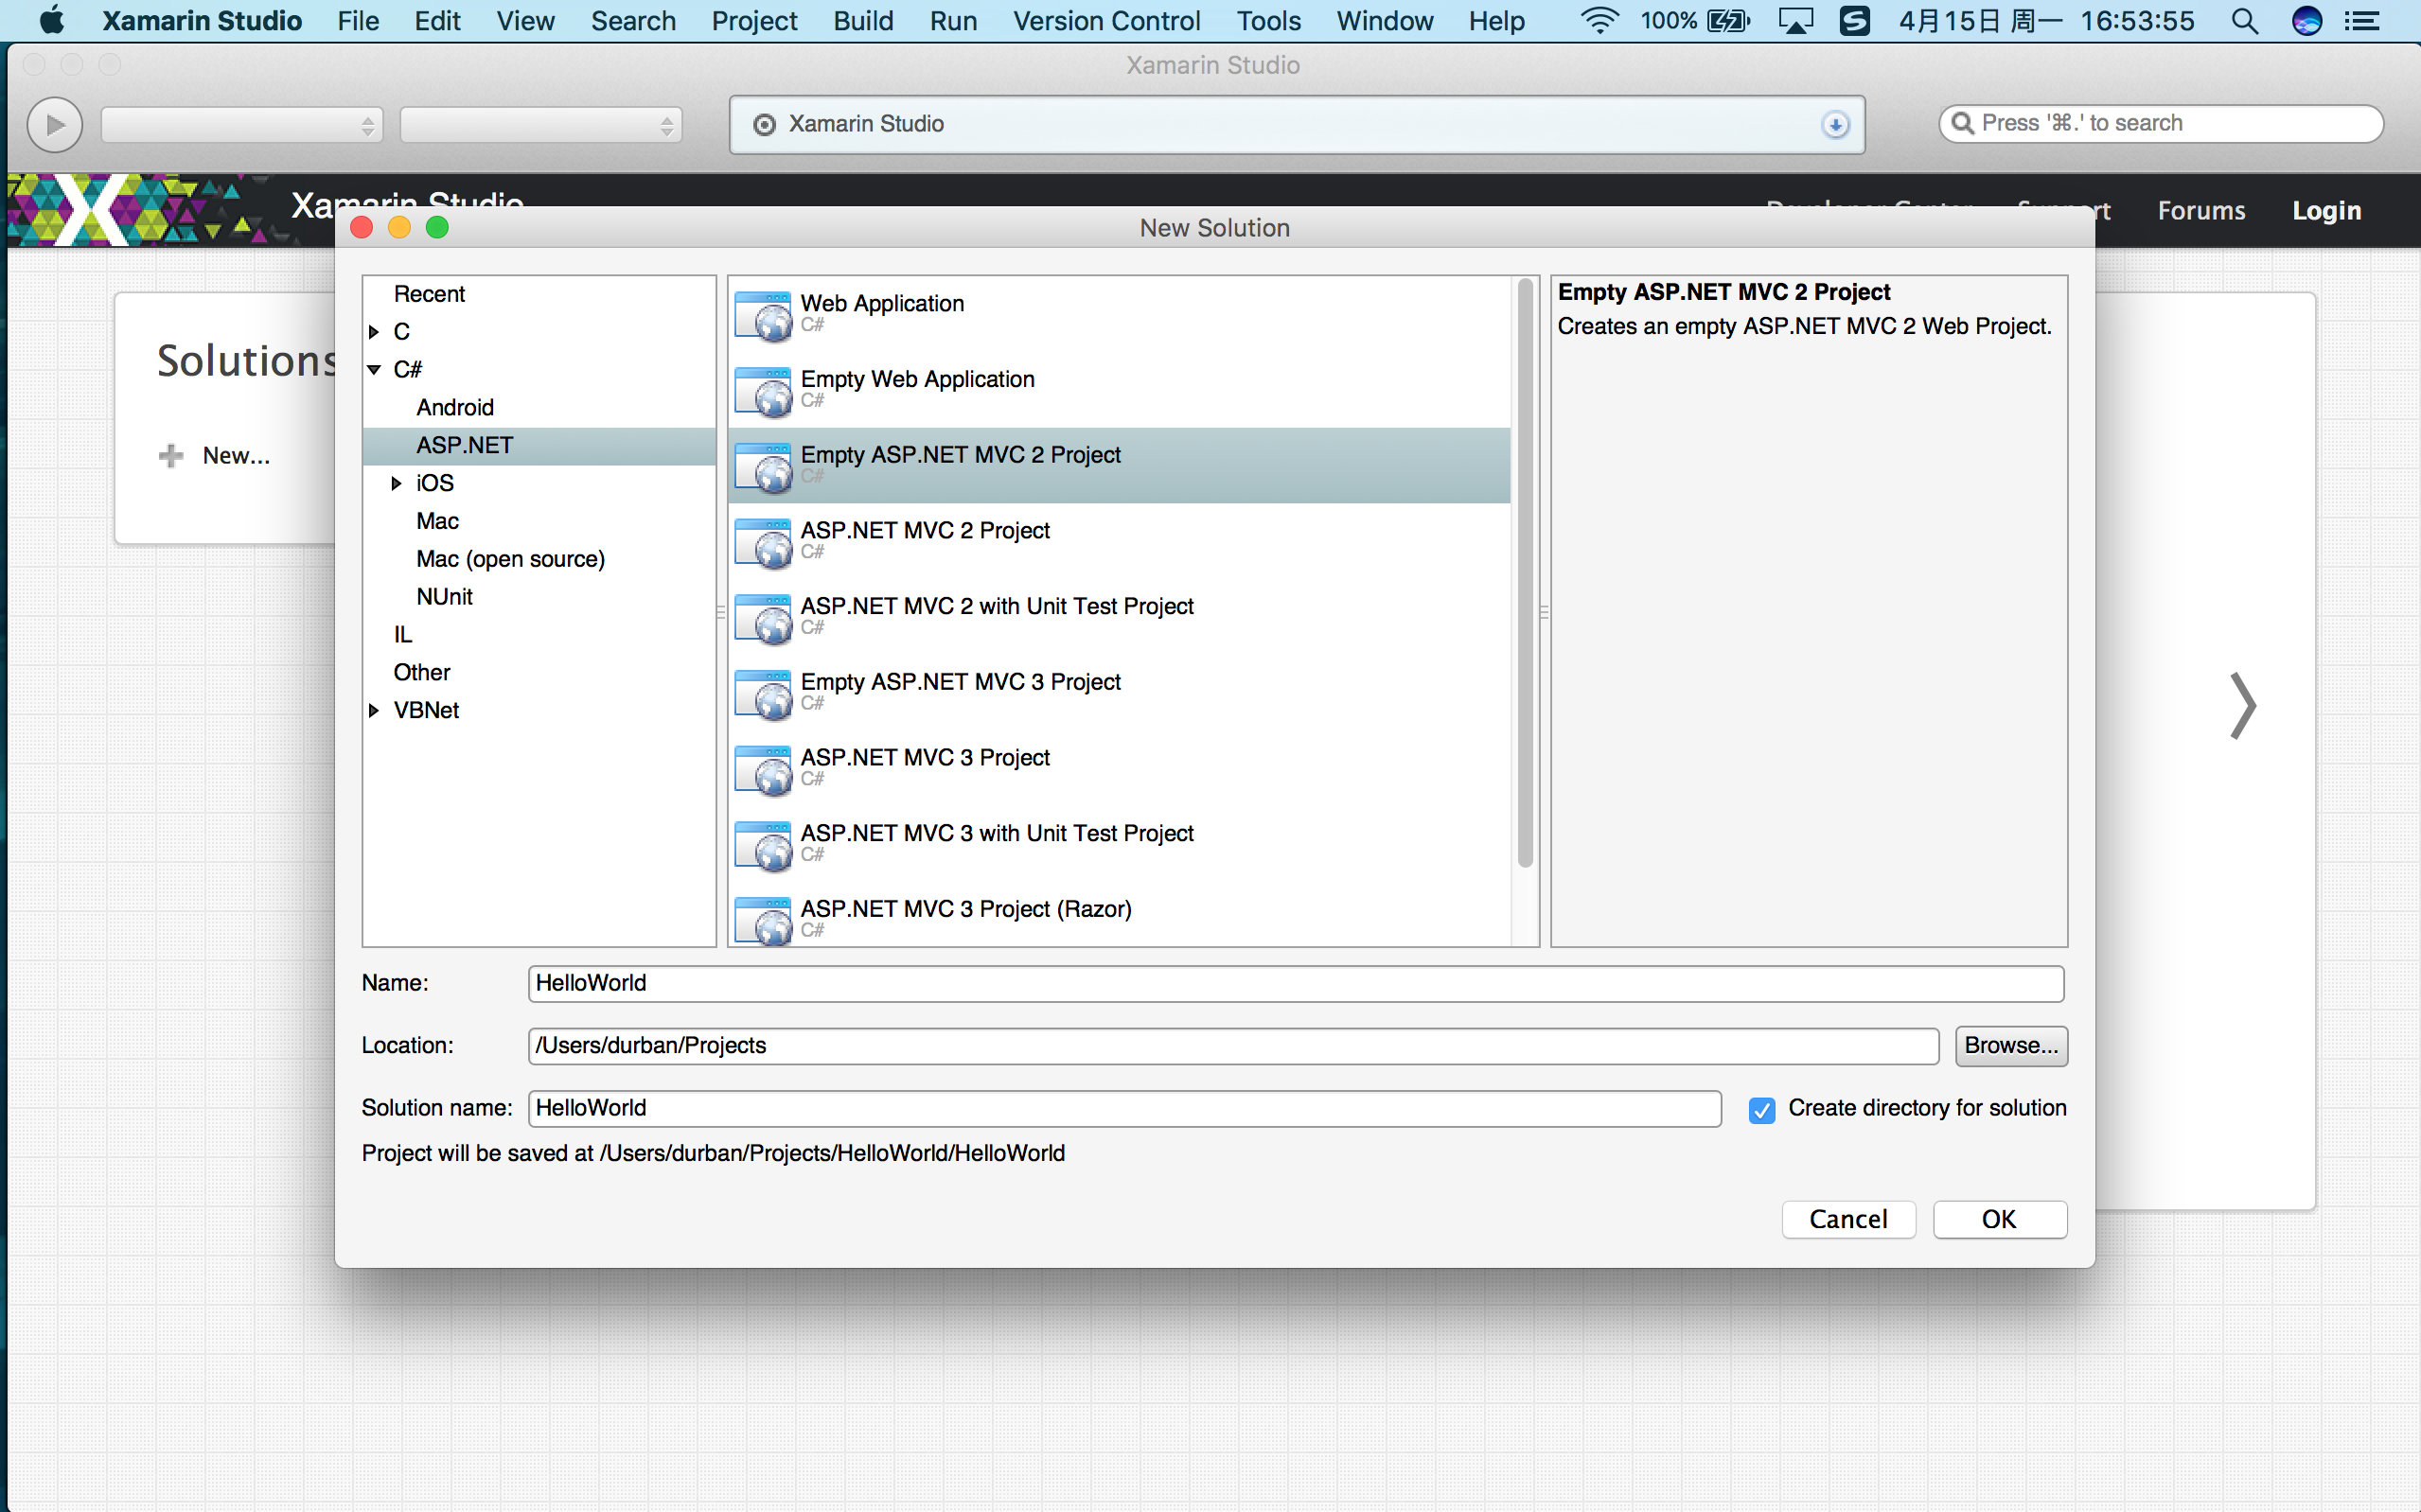Click the status circle icon beside Xamarin Studio
The height and width of the screenshot is (1512, 2421).
[x=764, y=125]
